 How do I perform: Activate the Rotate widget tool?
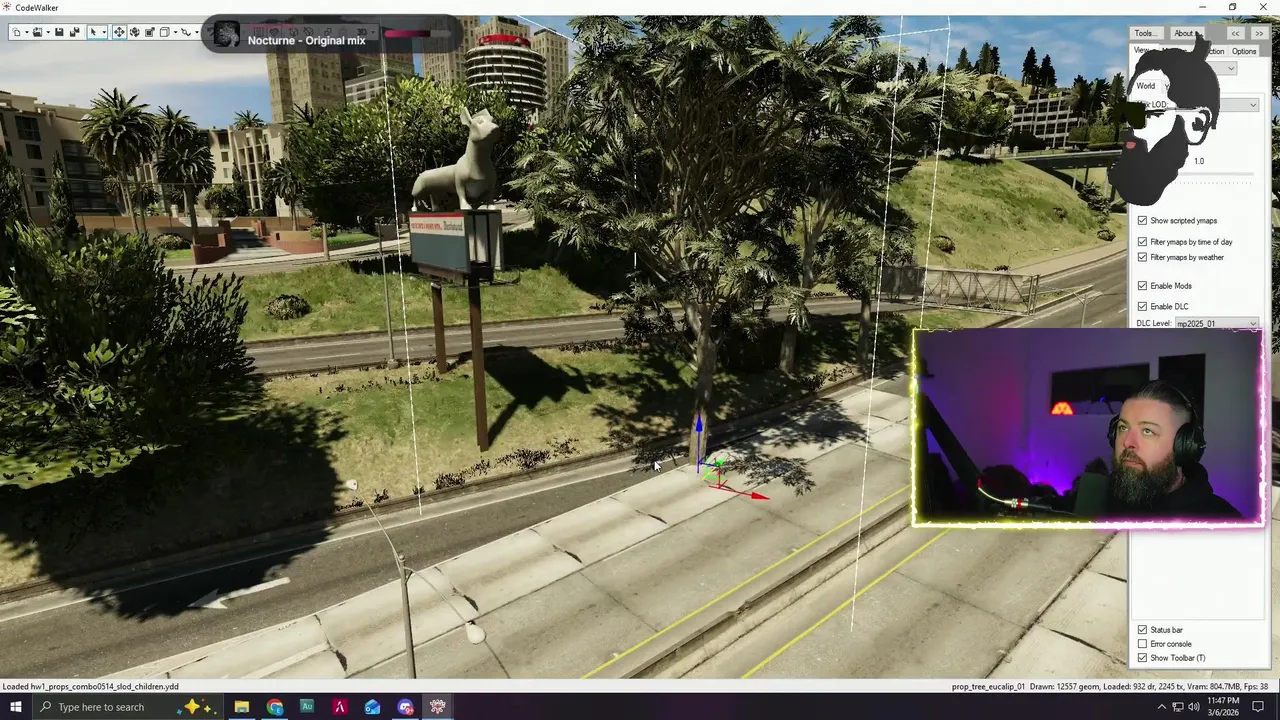(135, 32)
